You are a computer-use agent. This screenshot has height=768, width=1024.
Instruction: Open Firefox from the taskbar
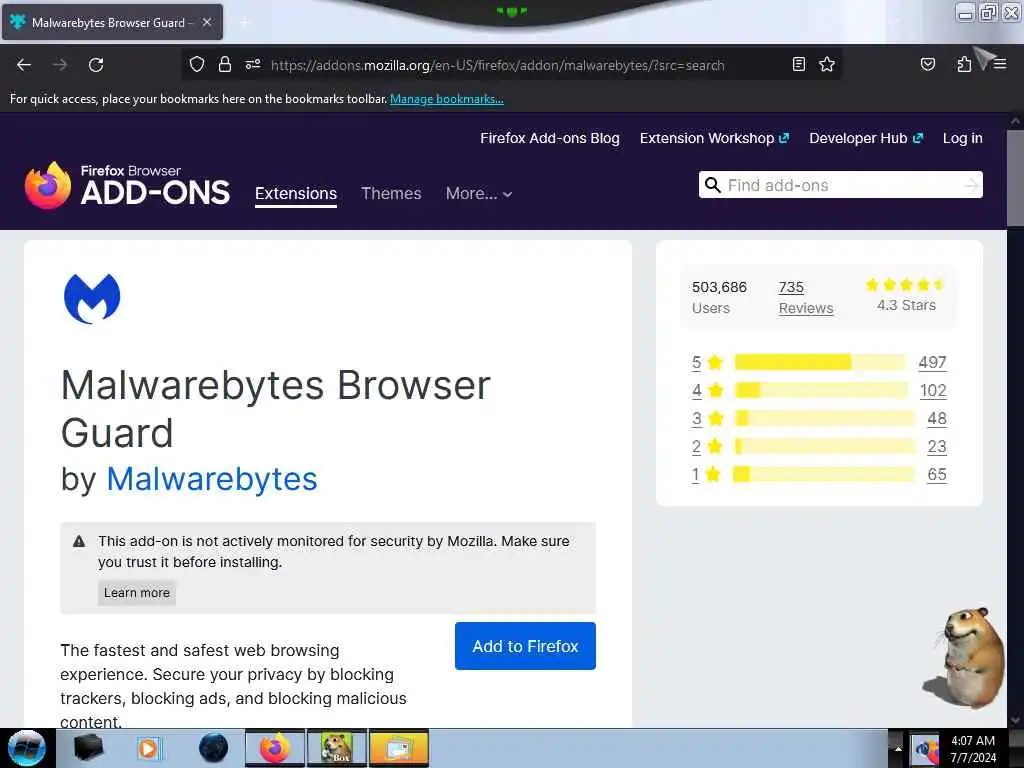pyautogui.click(x=275, y=748)
